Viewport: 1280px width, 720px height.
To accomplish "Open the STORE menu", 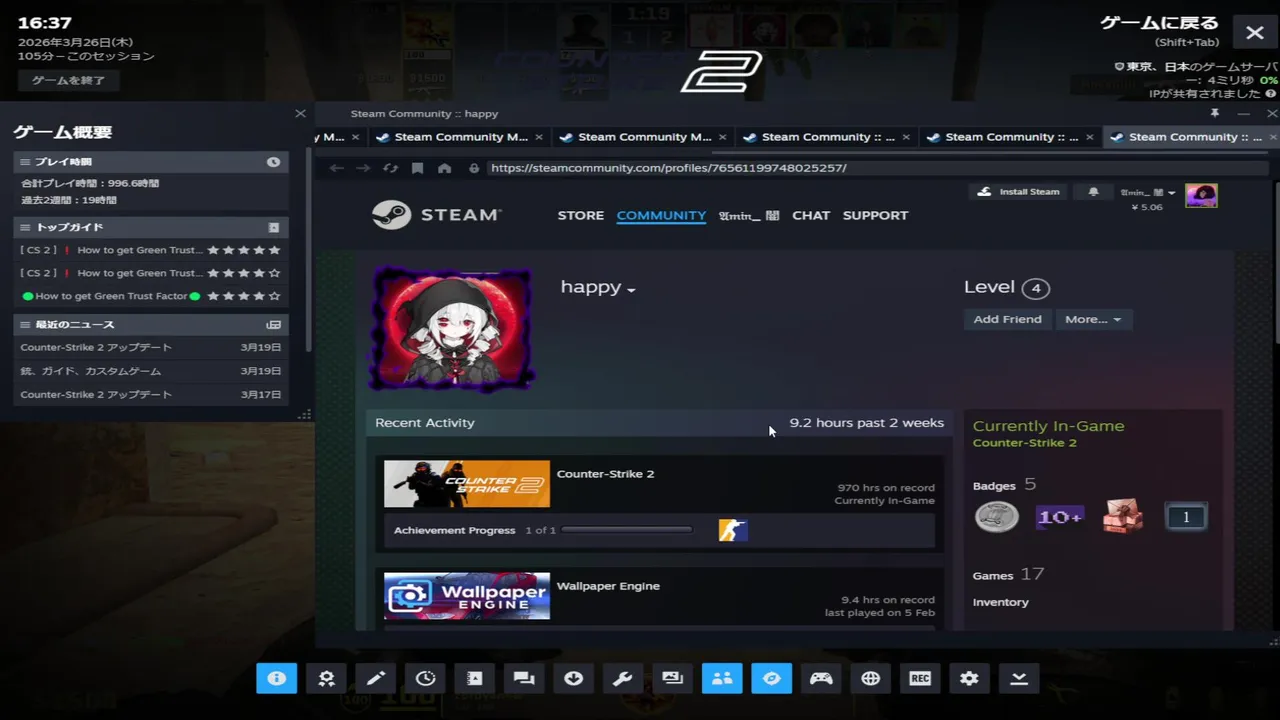I will point(581,215).
